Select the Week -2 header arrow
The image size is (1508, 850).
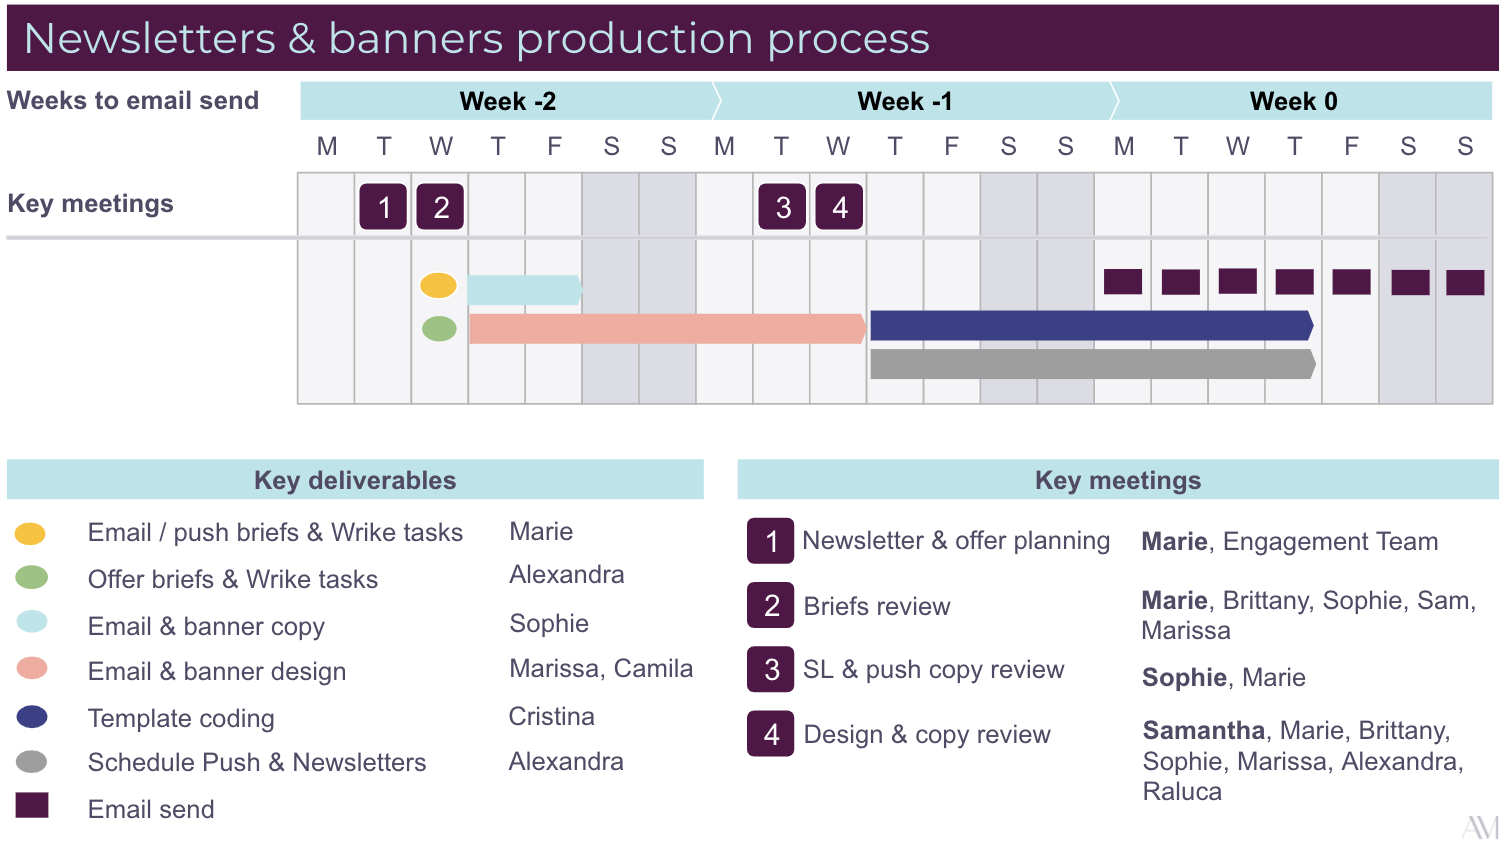[x=508, y=101]
